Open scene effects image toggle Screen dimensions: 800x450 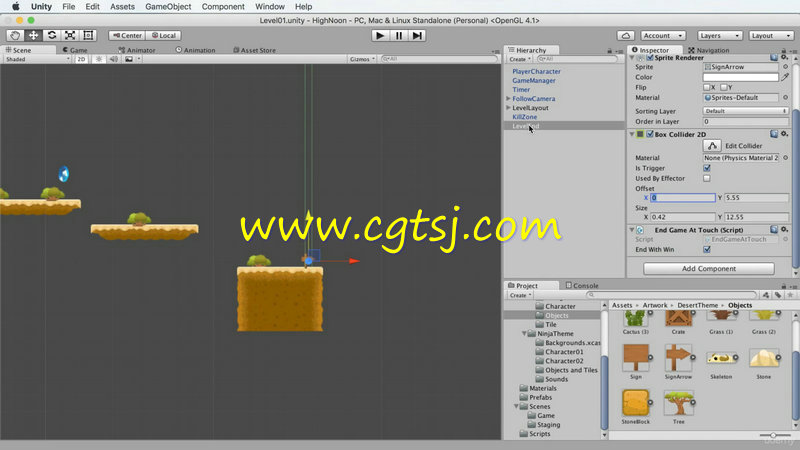129,59
